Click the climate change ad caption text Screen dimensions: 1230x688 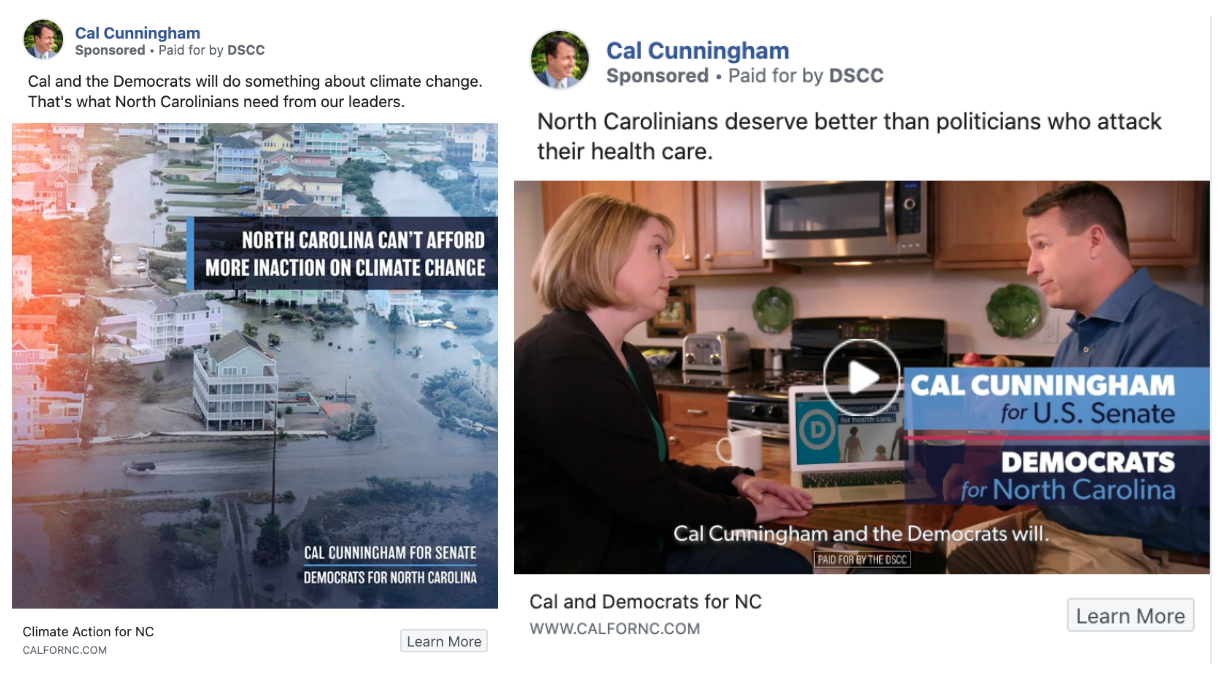tap(254, 91)
